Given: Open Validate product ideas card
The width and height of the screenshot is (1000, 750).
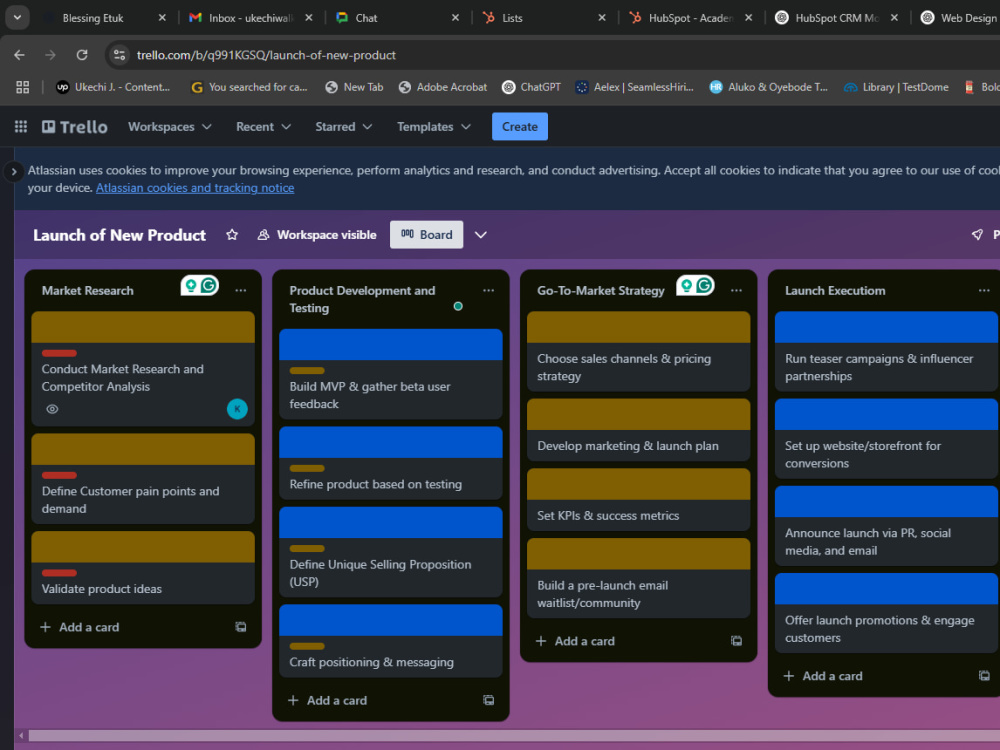Looking at the screenshot, I should pyautogui.click(x=143, y=568).
